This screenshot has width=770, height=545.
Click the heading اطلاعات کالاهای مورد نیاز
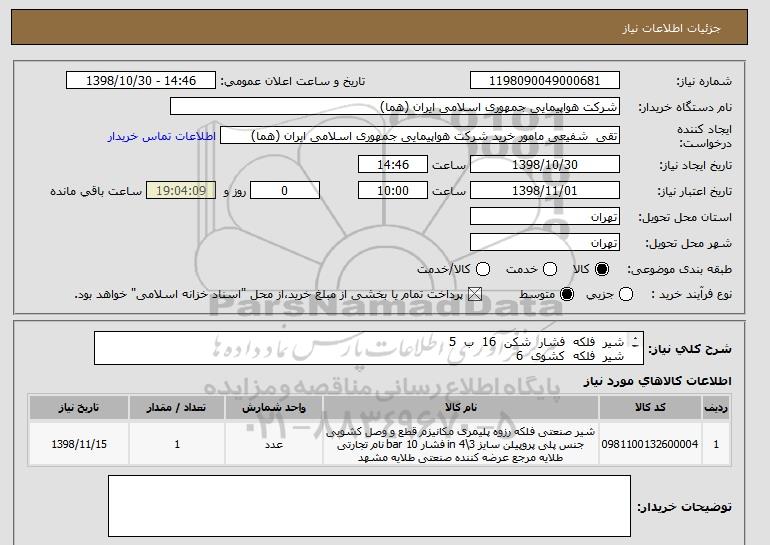(x=657, y=381)
